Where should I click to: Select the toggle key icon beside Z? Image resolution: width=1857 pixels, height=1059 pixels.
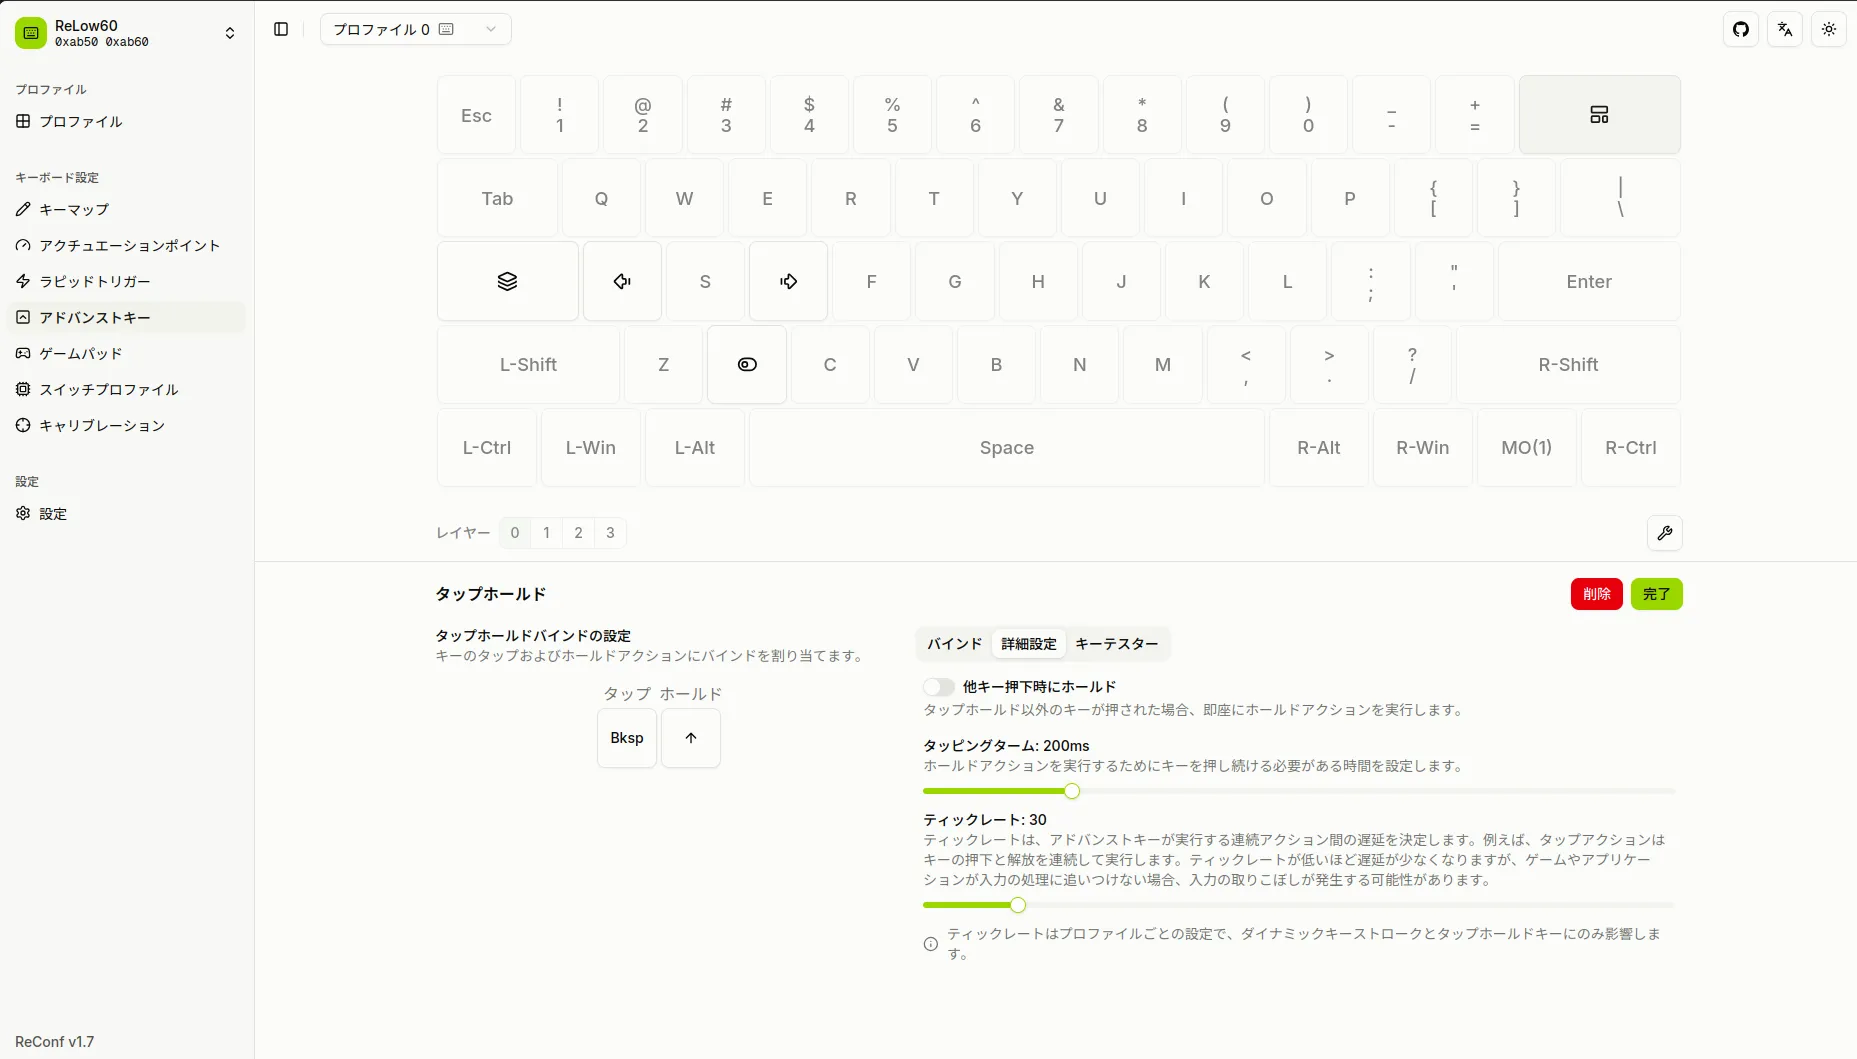[747, 364]
